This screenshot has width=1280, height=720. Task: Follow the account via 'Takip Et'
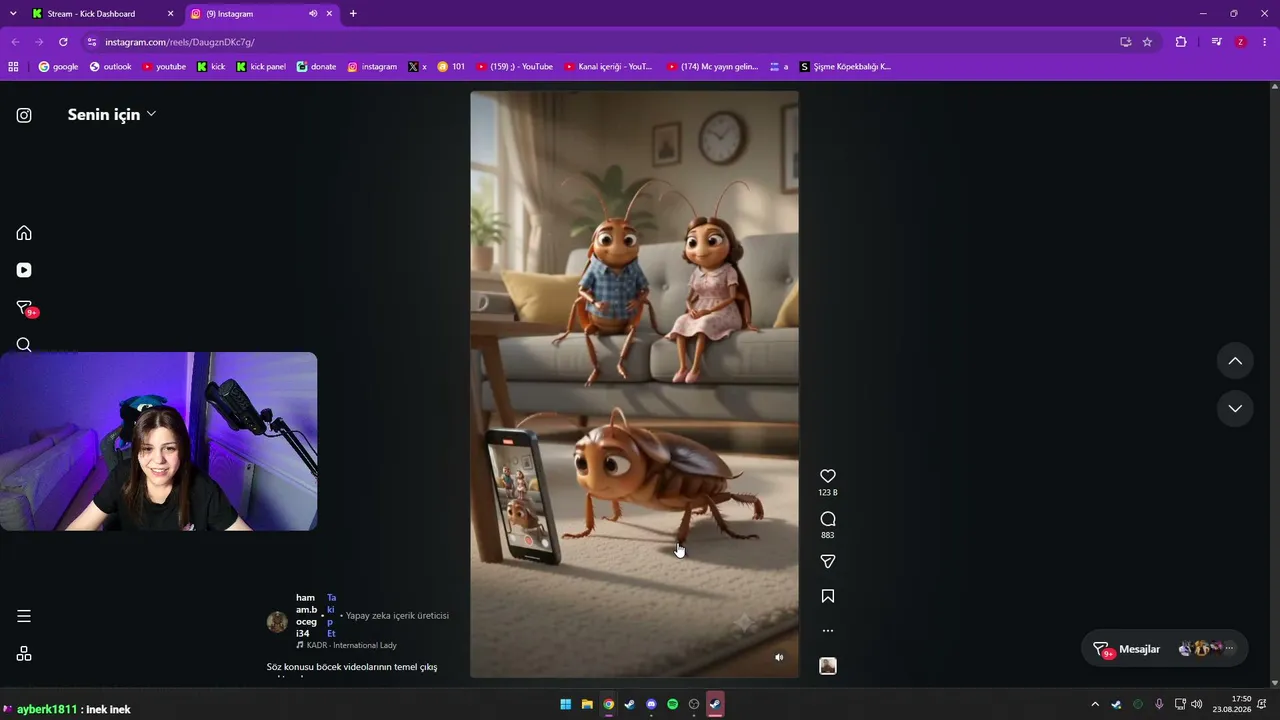[x=331, y=615]
